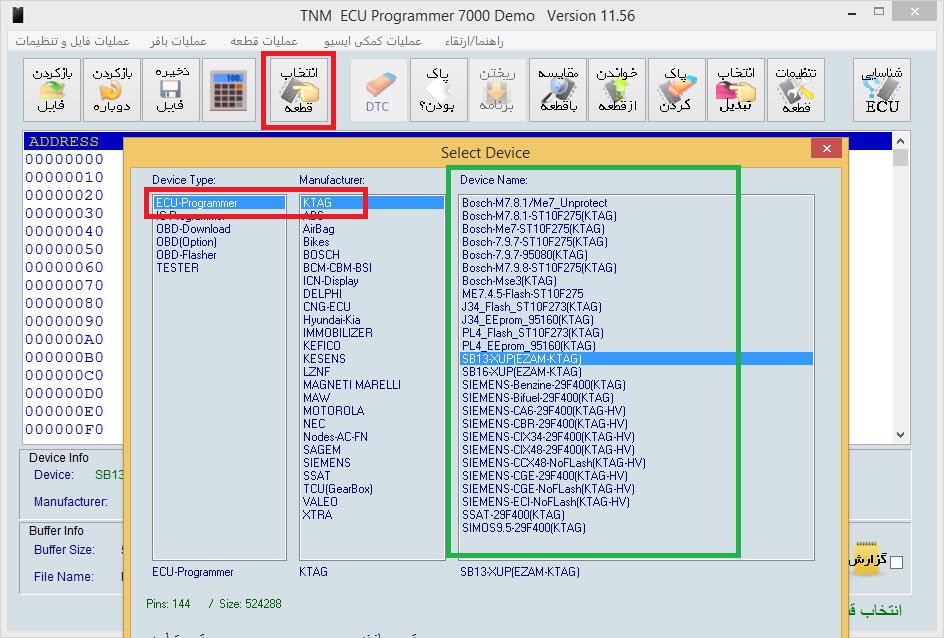The image size is (944, 638).
Task: Click the Save File (ذخیره فایل) floppy icon
Action: 171,90
